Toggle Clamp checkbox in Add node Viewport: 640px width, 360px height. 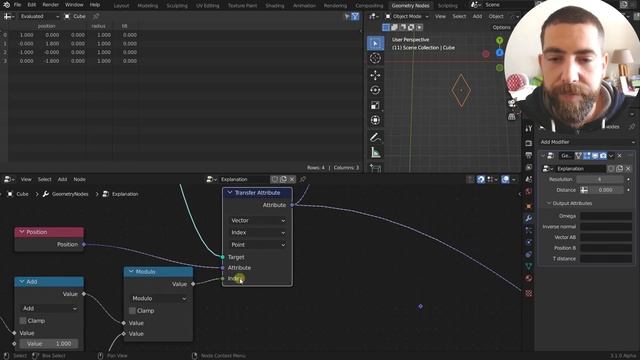pyautogui.click(x=23, y=321)
